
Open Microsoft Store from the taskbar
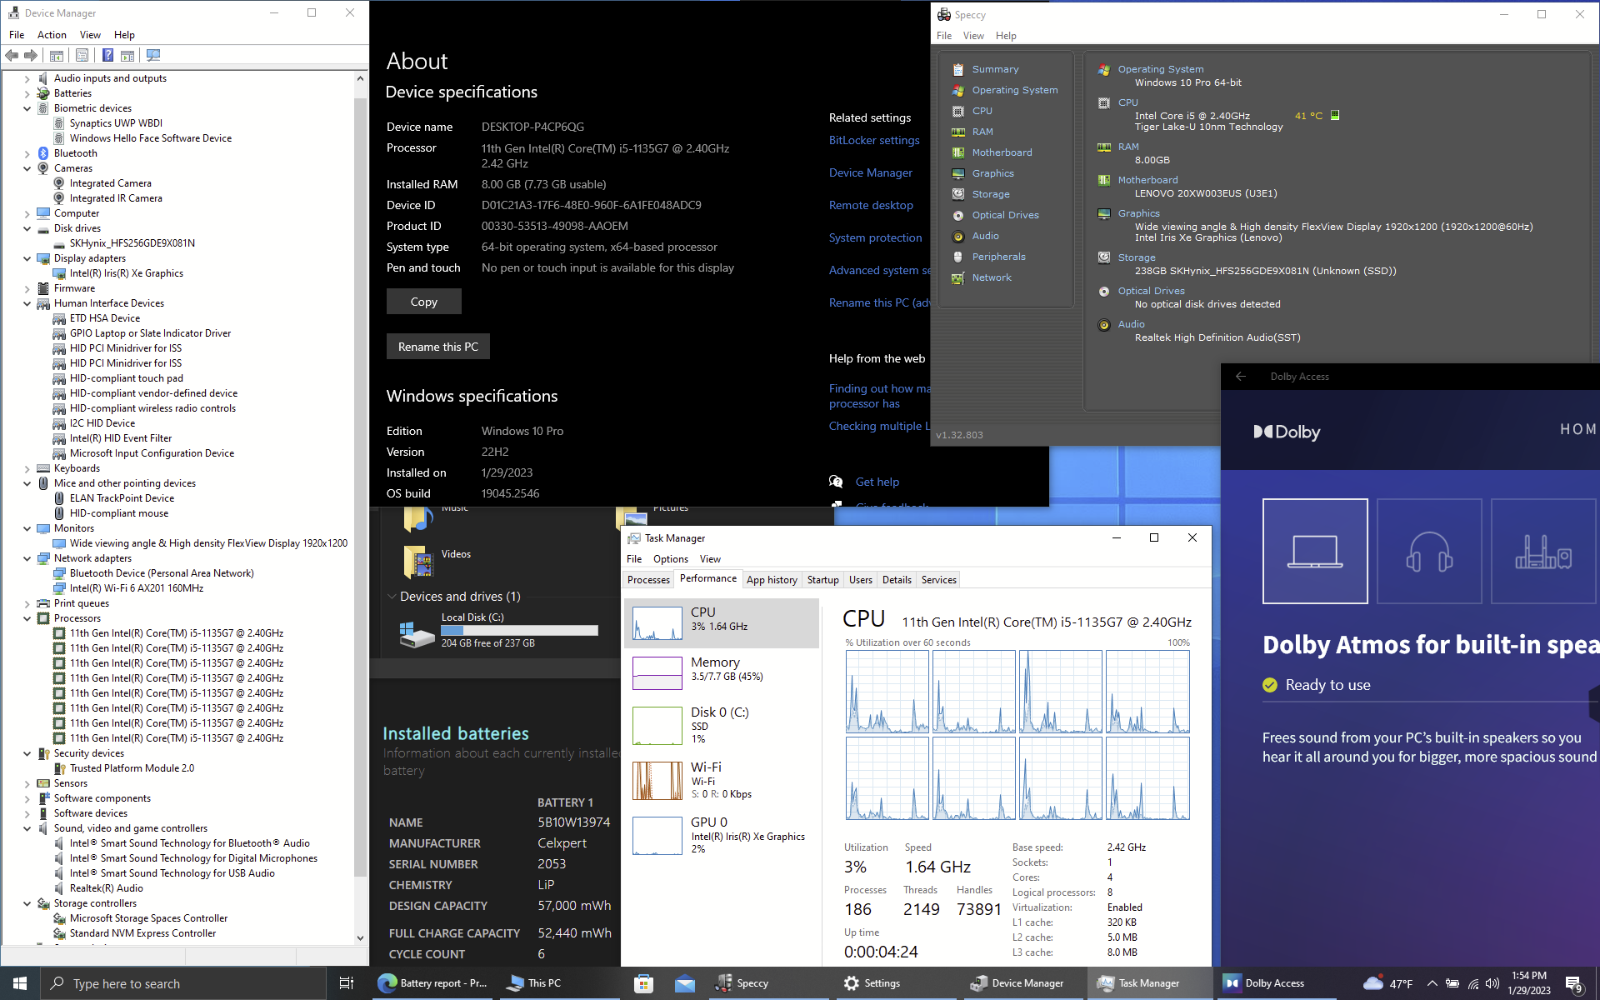tap(643, 983)
